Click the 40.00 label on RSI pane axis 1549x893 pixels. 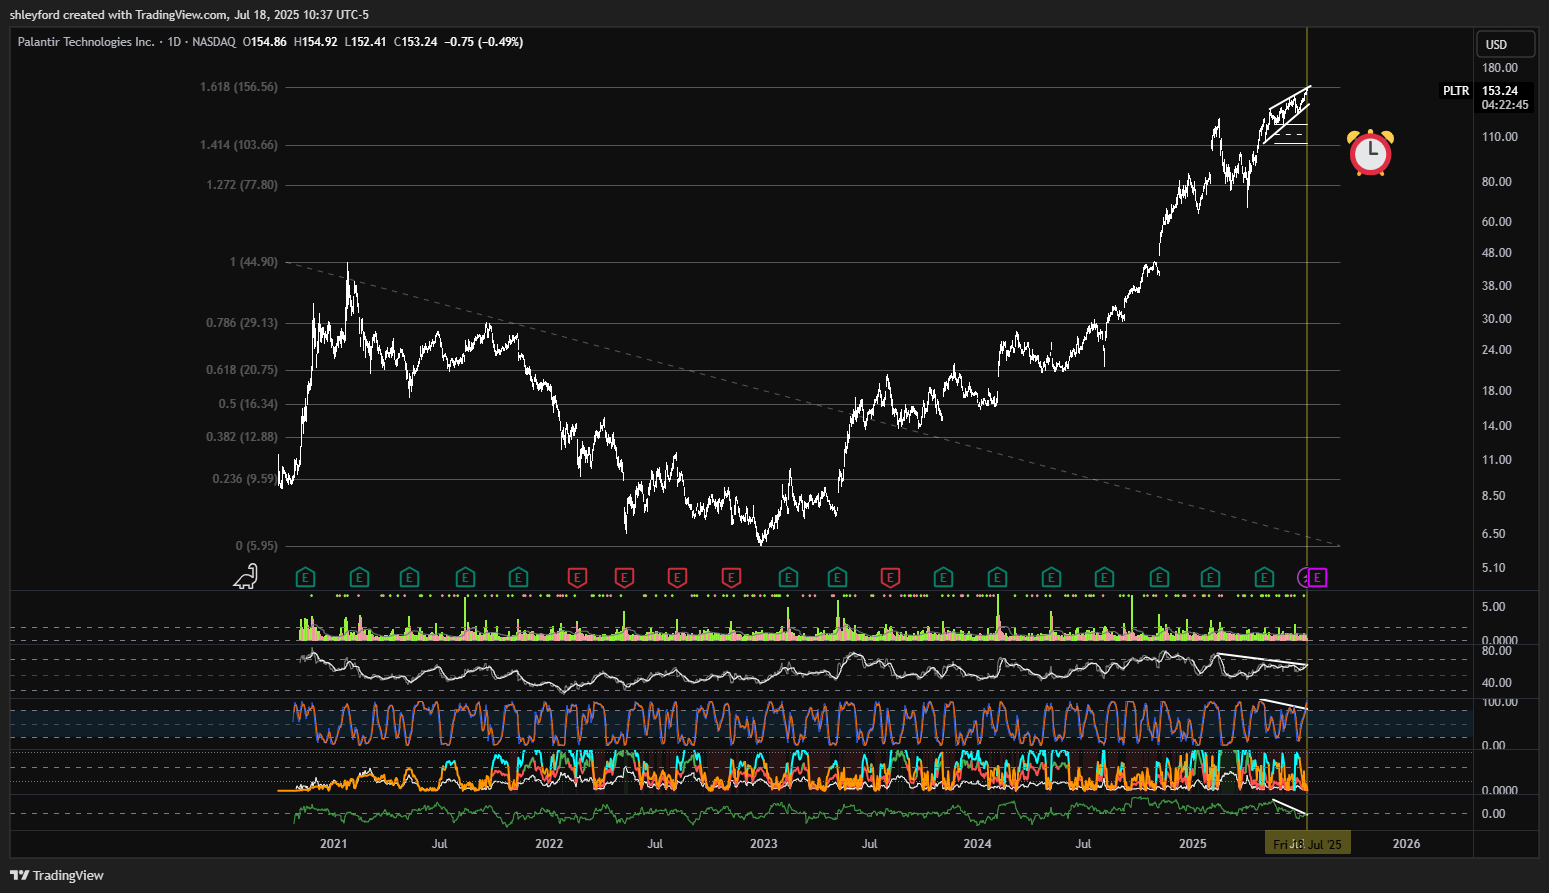tap(1497, 683)
